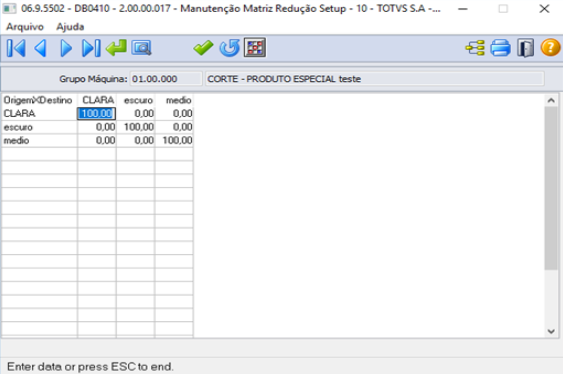Click the escuro column header
Image resolution: width=563 pixels, height=376 pixels.
coord(135,100)
